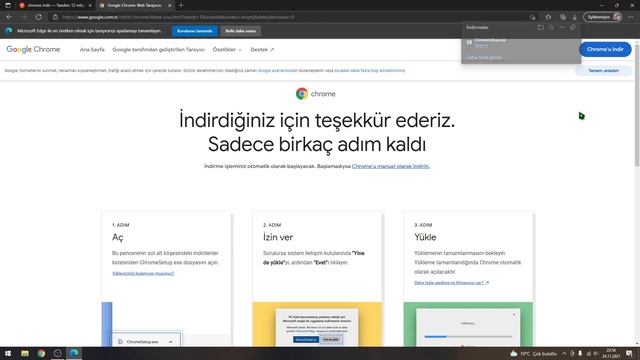
Task: Open downloads folder icon in downloads panel
Action: click(540, 27)
